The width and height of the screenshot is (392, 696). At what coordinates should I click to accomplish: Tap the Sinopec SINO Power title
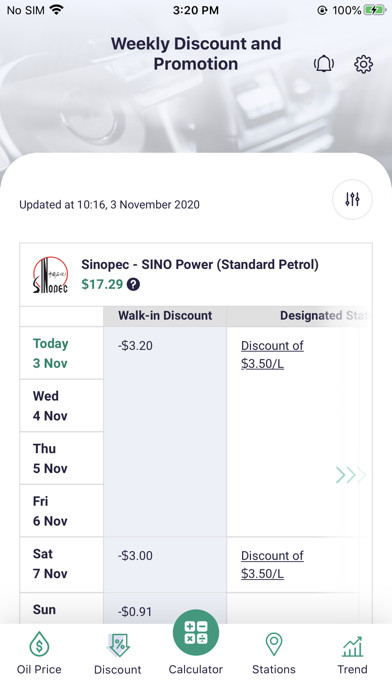pos(200,265)
